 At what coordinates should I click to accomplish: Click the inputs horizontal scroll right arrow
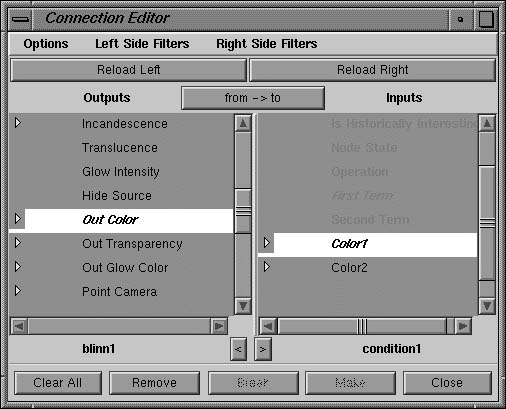click(463, 326)
